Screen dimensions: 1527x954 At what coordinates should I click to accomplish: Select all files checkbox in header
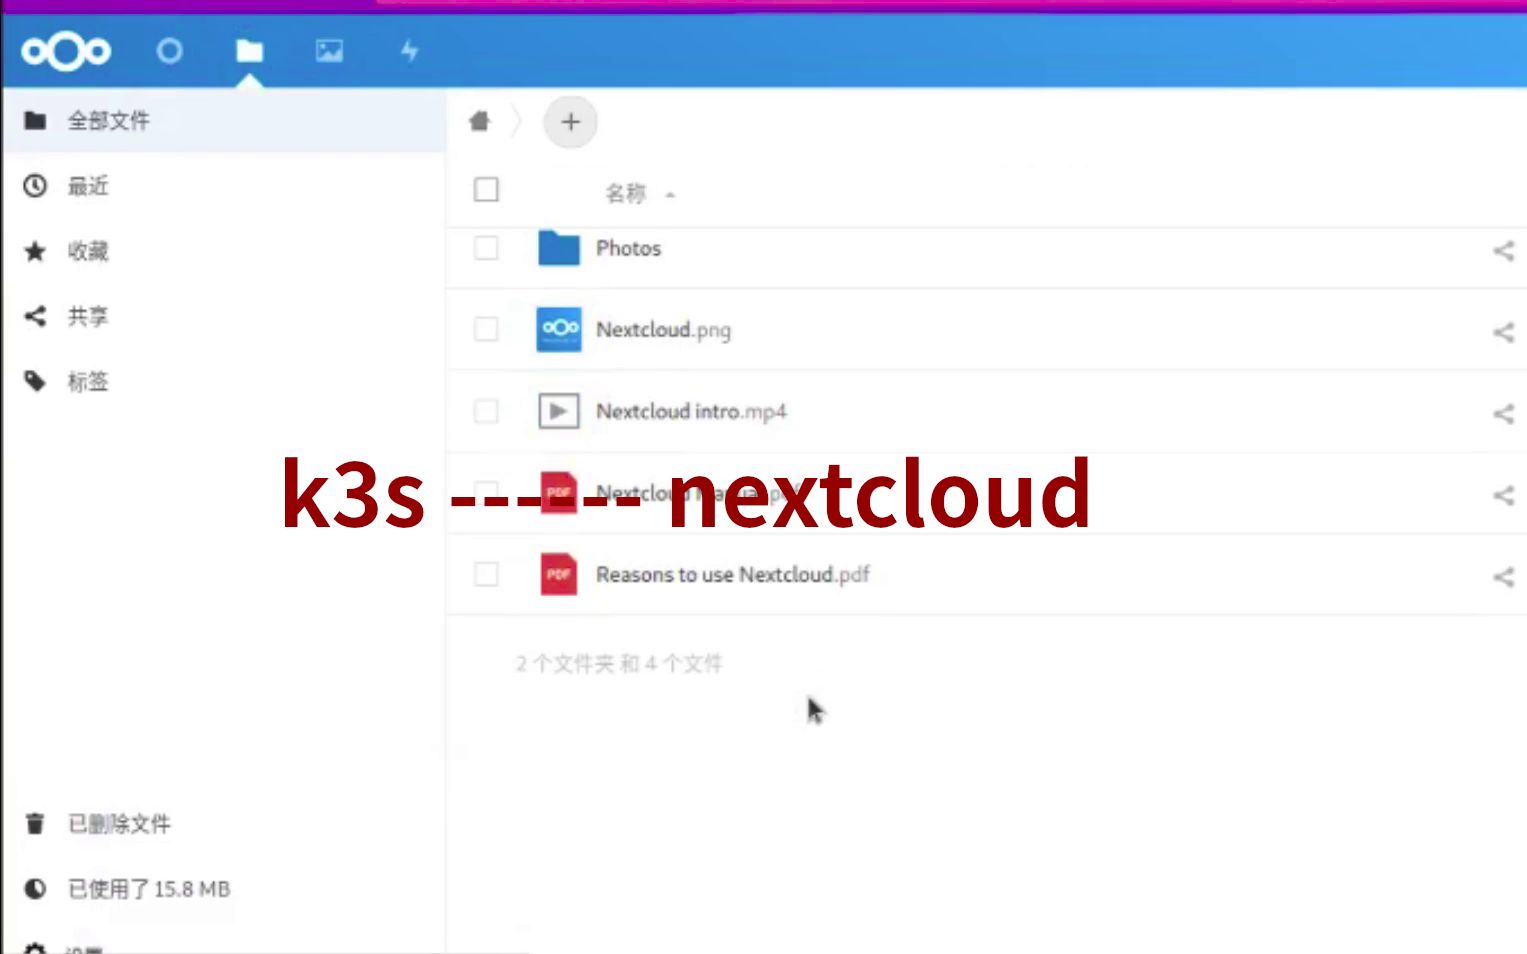pyautogui.click(x=486, y=190)
